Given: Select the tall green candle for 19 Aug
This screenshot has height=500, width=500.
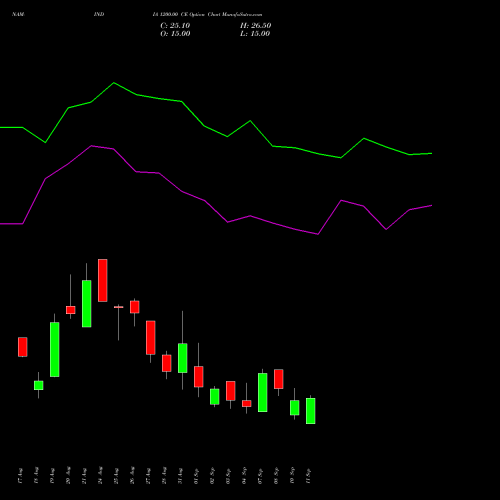Looking at the screenshot, I should 55,349.
